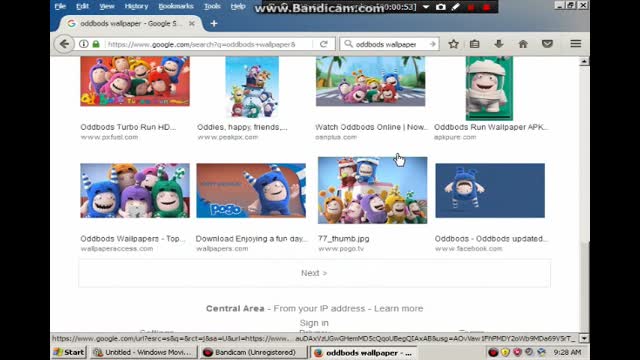Open the downloads arrow icon
Screen dimensions: 640x360
(499, 44)
